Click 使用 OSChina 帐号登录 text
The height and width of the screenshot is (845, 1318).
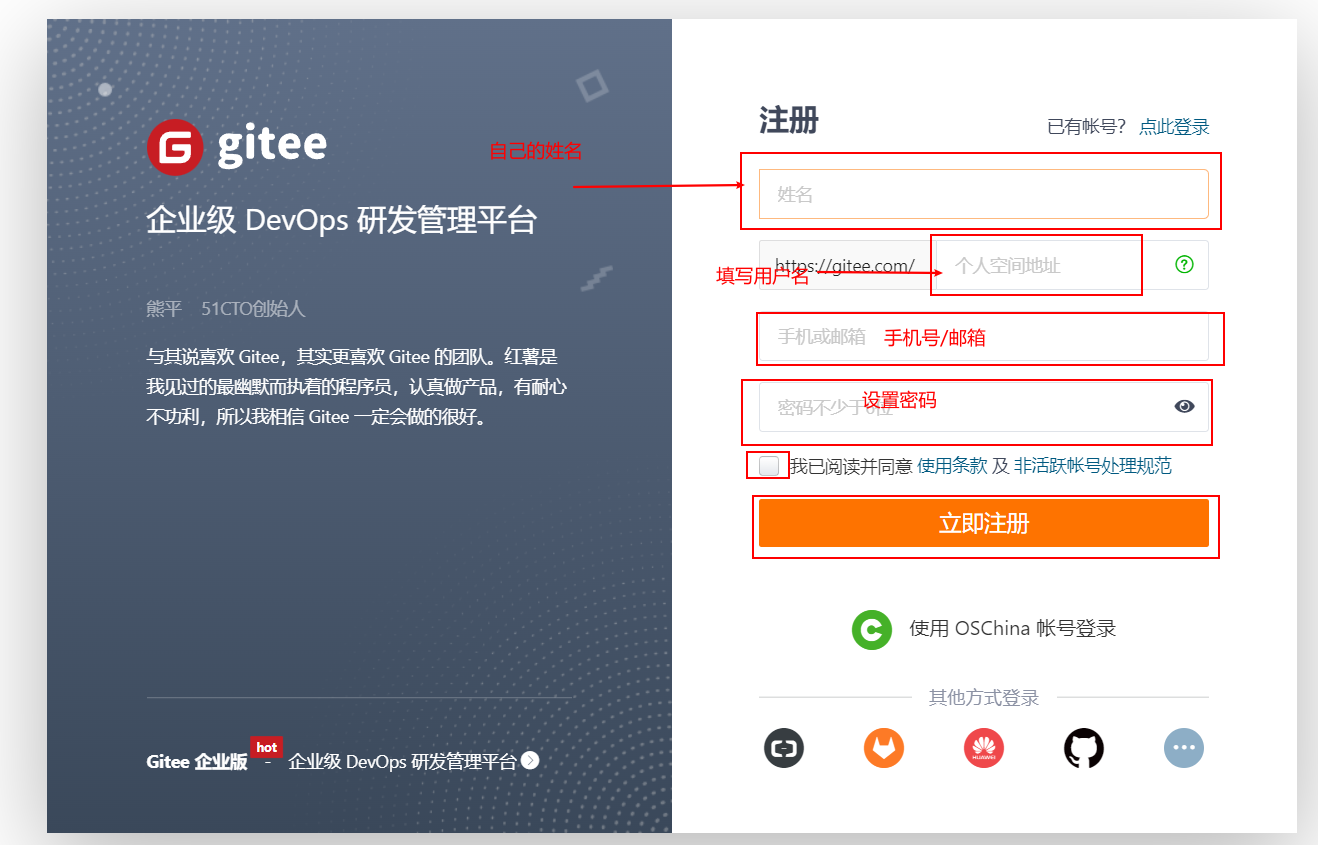point(1012,629)
